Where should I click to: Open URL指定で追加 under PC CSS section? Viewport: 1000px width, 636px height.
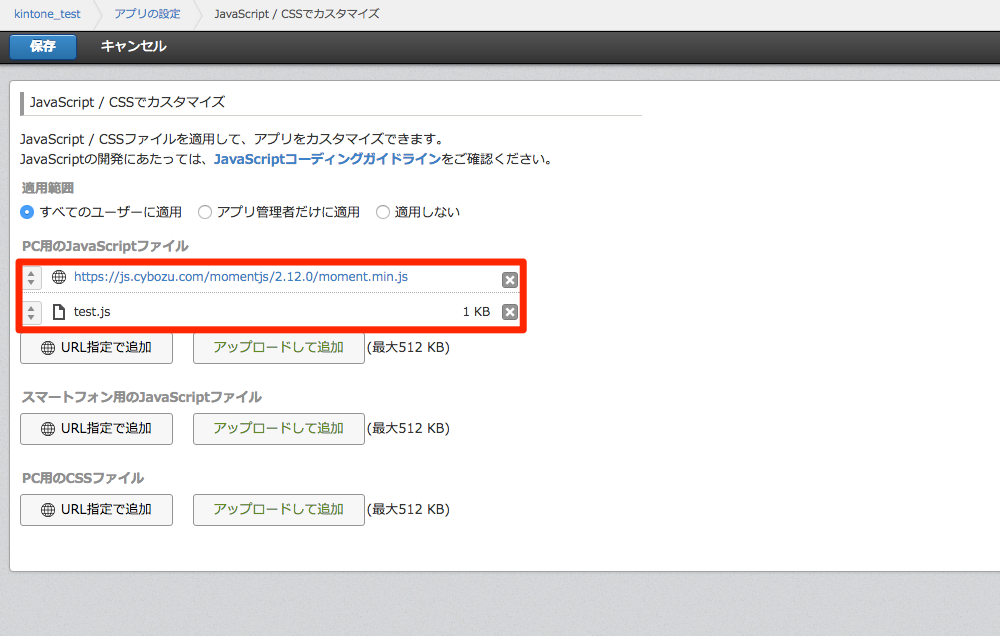pyautogui.click(x=96, y=509)
